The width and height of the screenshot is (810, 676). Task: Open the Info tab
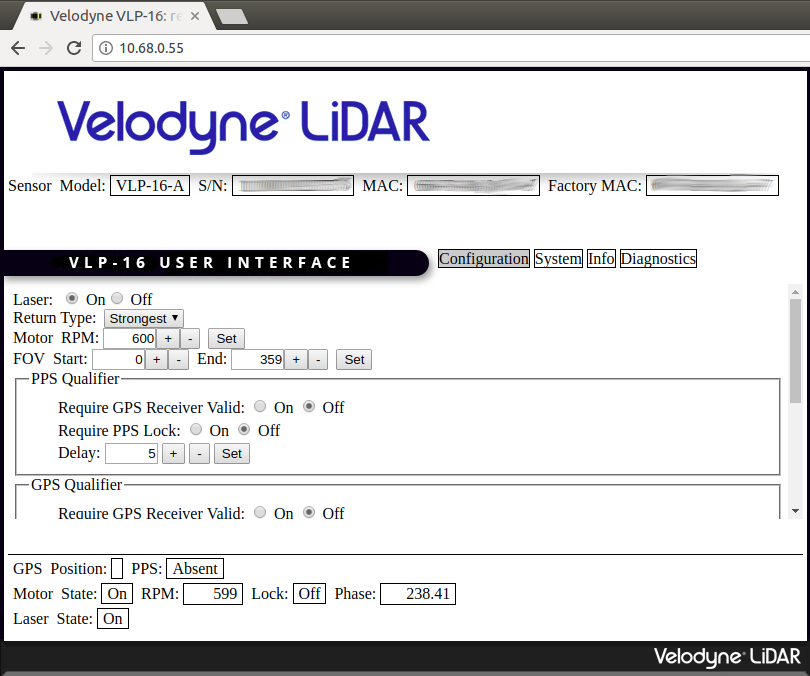(x=601, y=258)
